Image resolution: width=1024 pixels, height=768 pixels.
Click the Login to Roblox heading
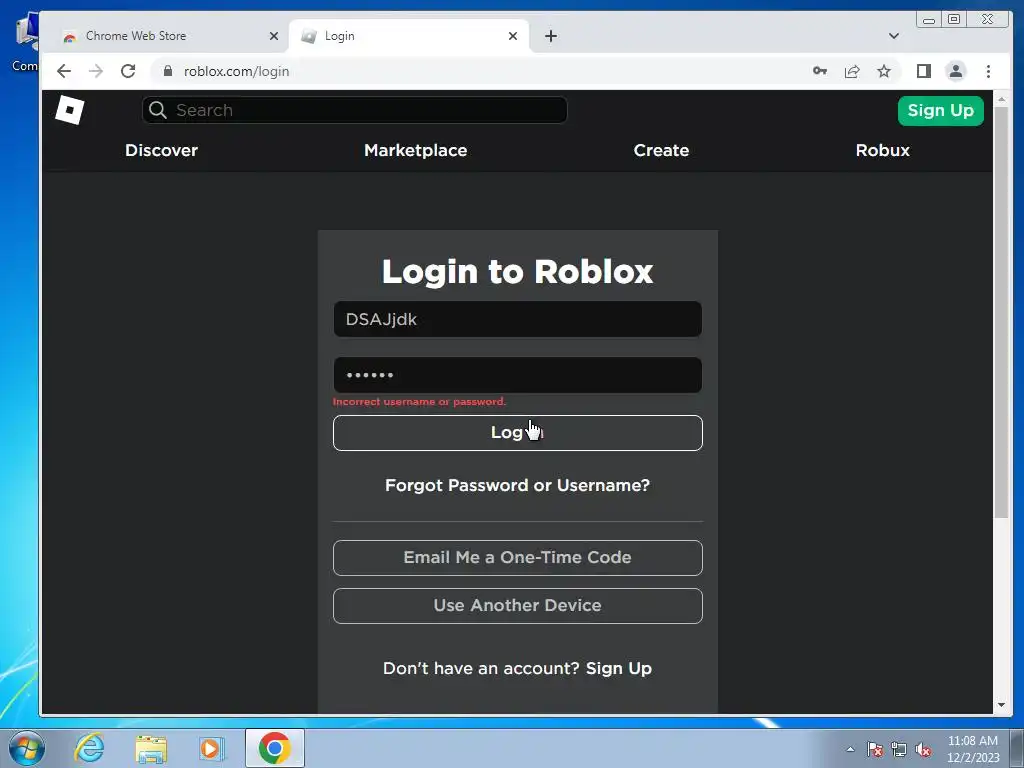517,271
